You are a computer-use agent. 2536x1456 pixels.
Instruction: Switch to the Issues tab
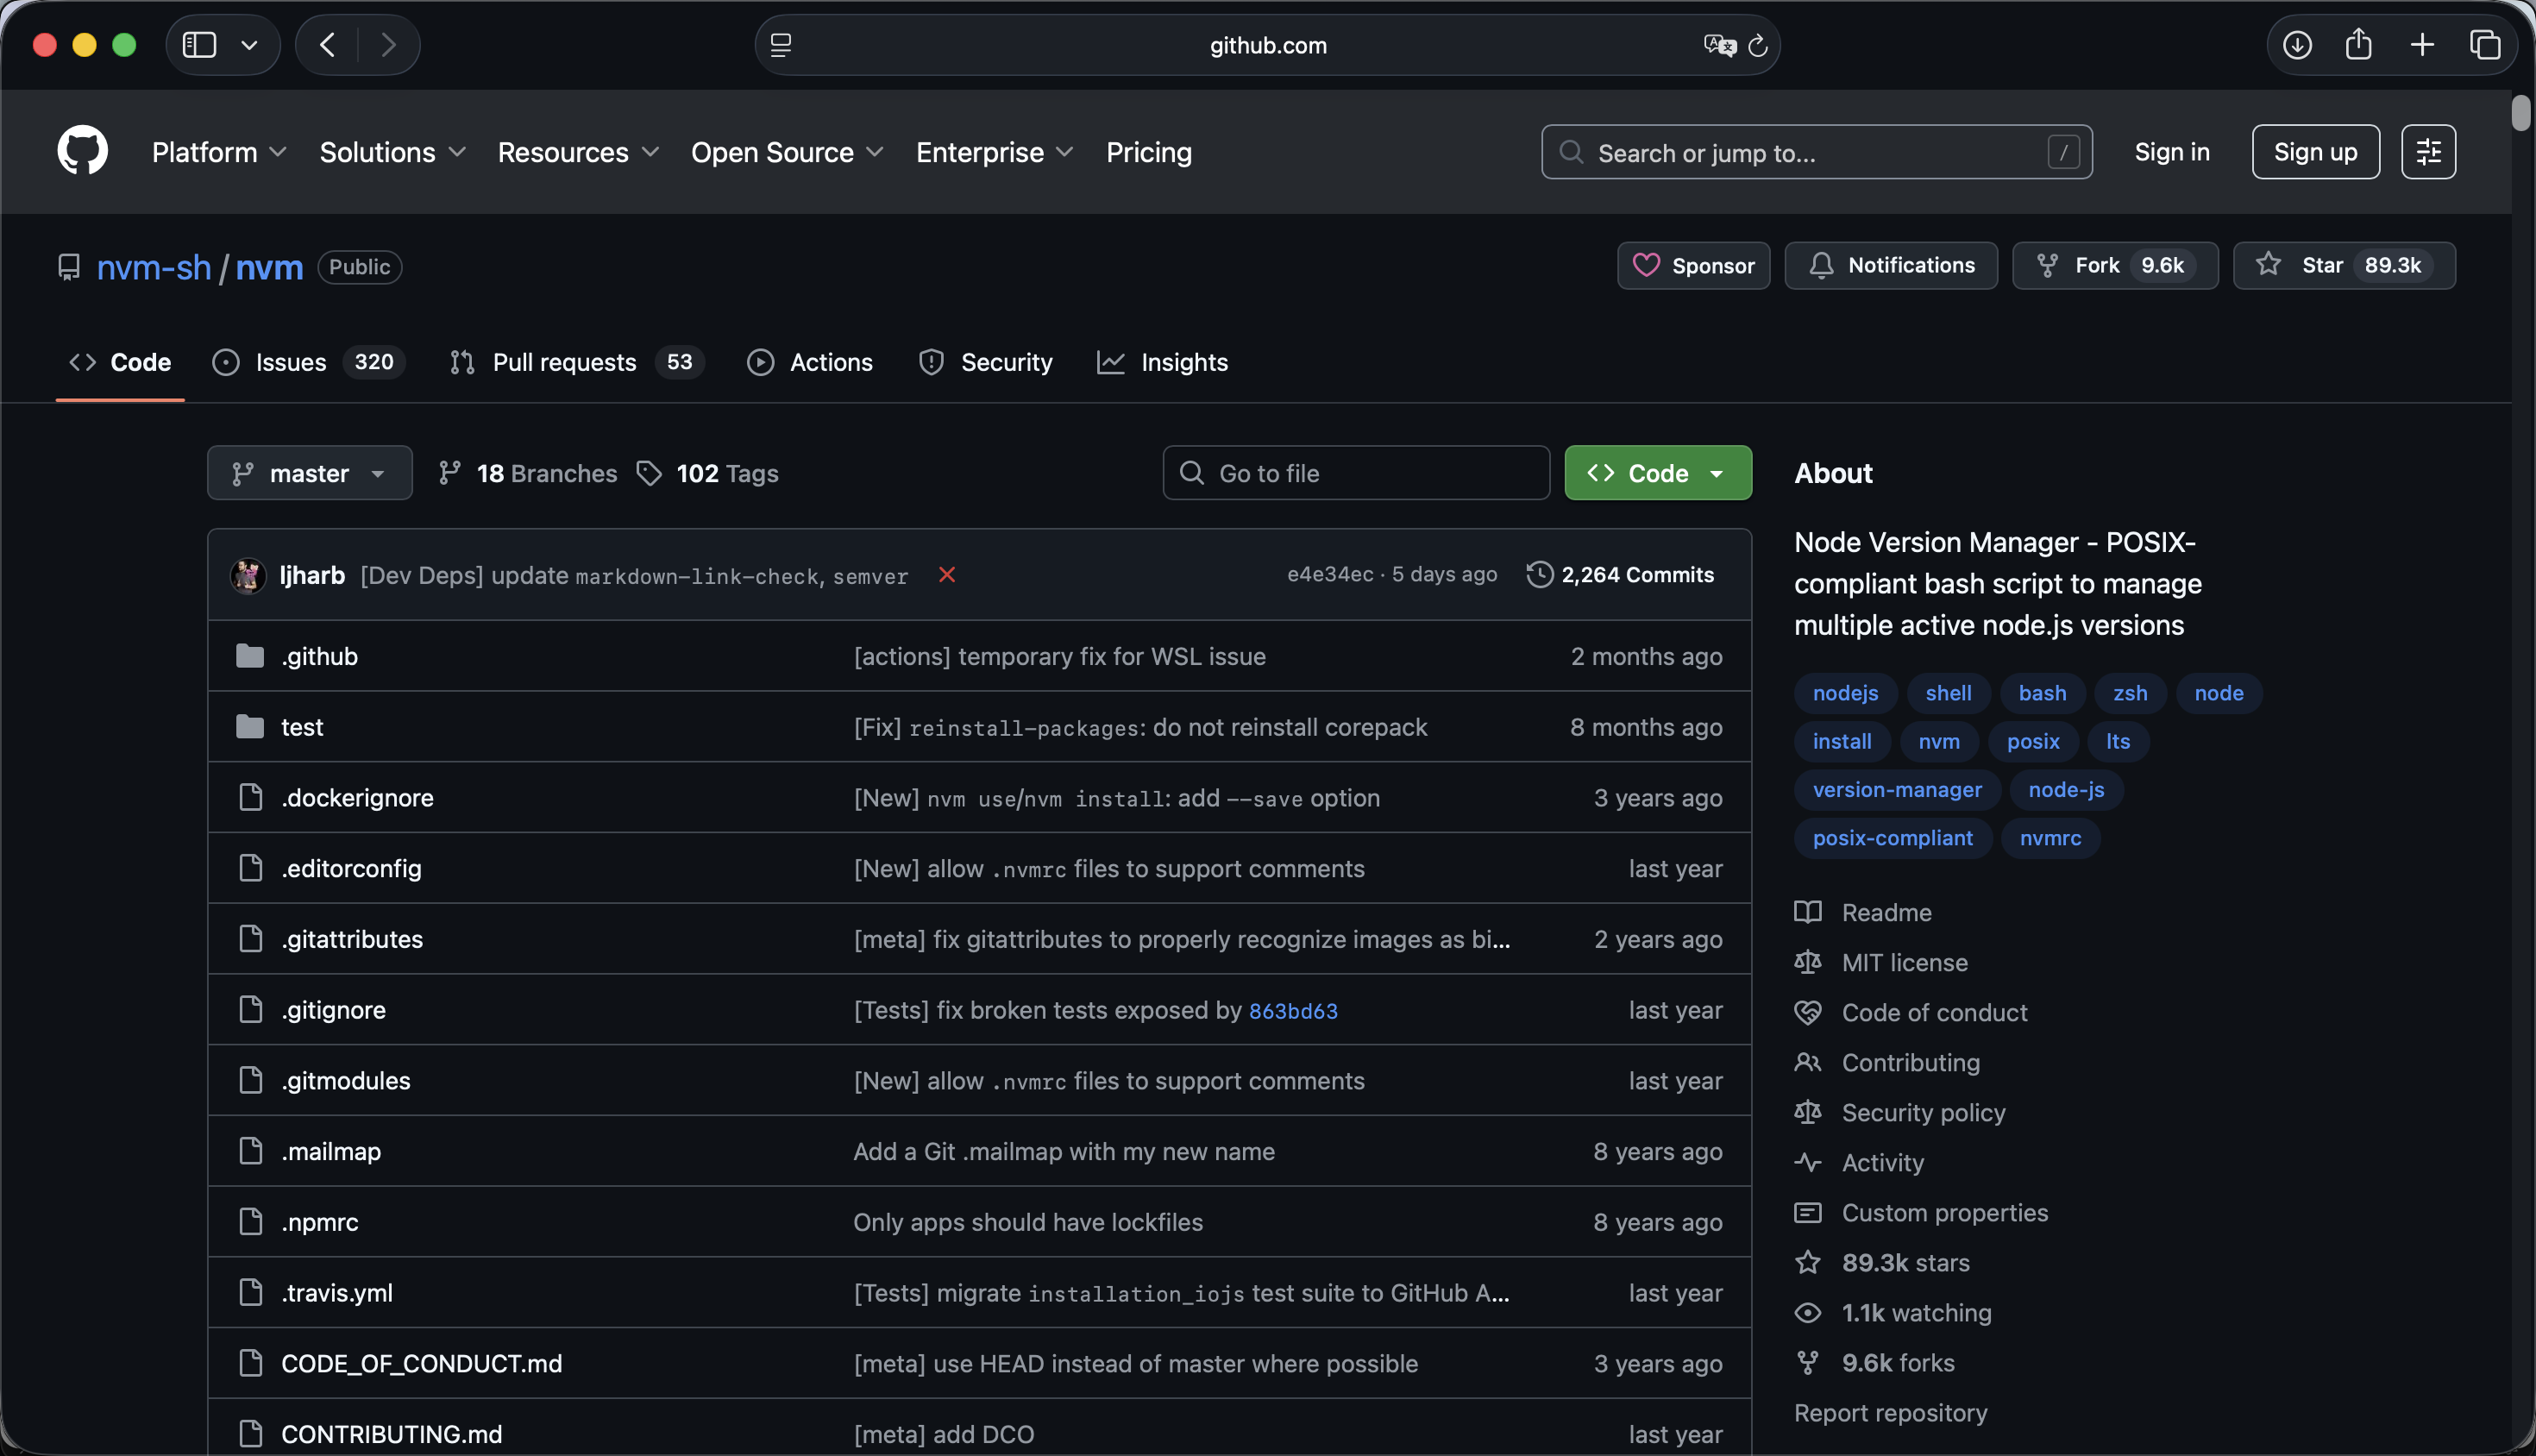tap(290, 362)
